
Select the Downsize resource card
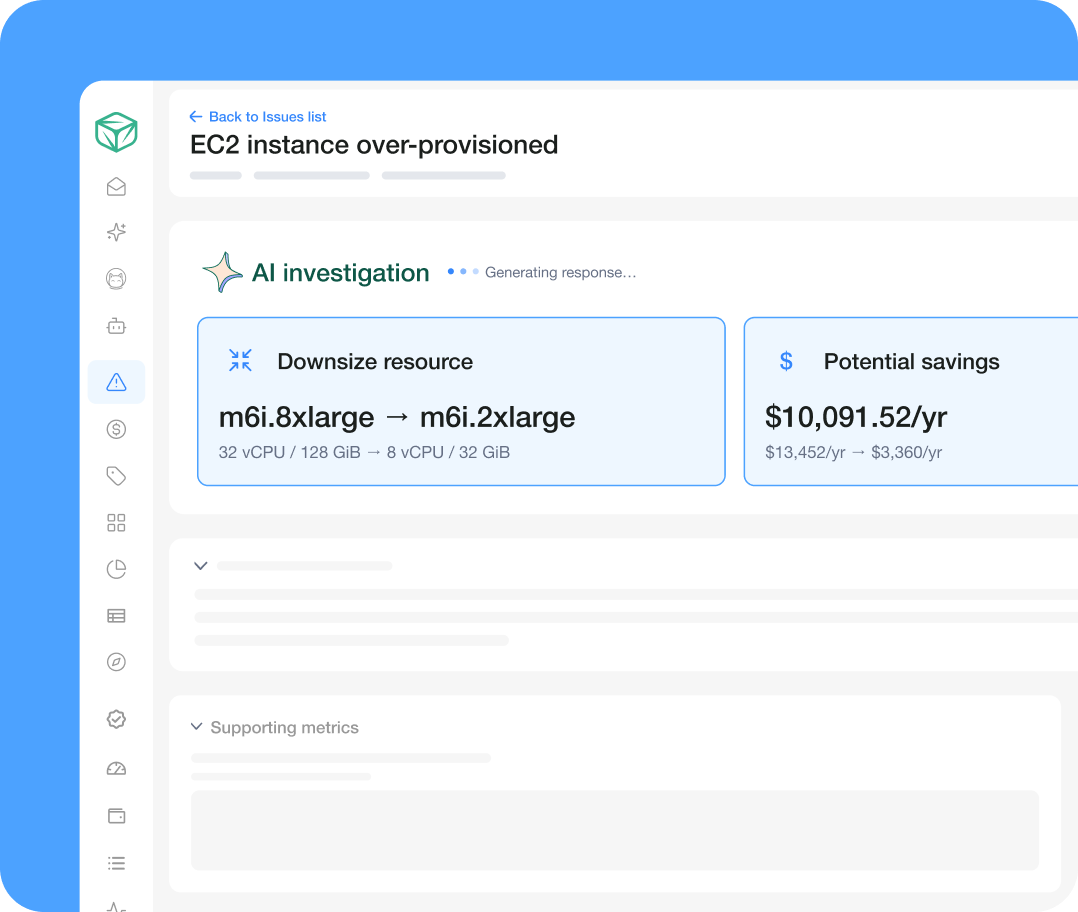(x=461, y=401)
